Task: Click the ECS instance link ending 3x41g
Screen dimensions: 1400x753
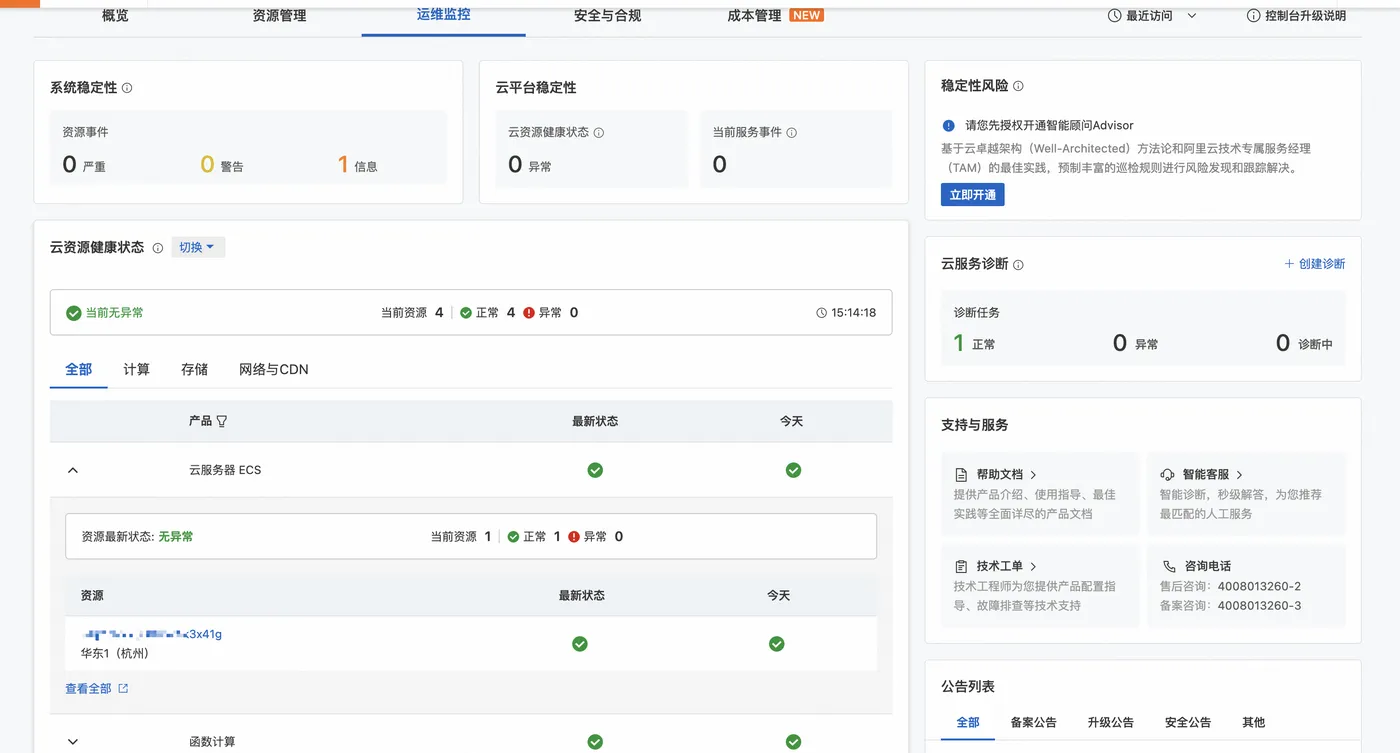Action: (x=151, y=634)
